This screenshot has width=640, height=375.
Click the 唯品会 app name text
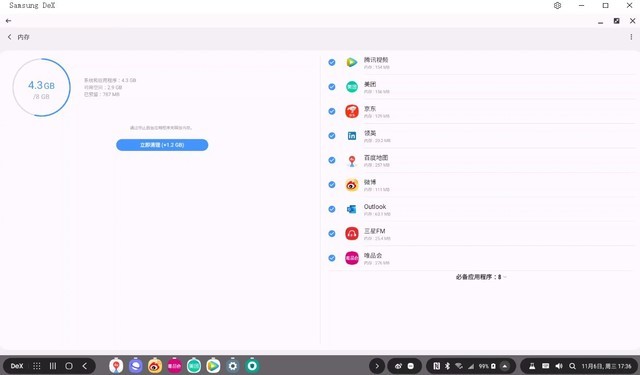373,255
